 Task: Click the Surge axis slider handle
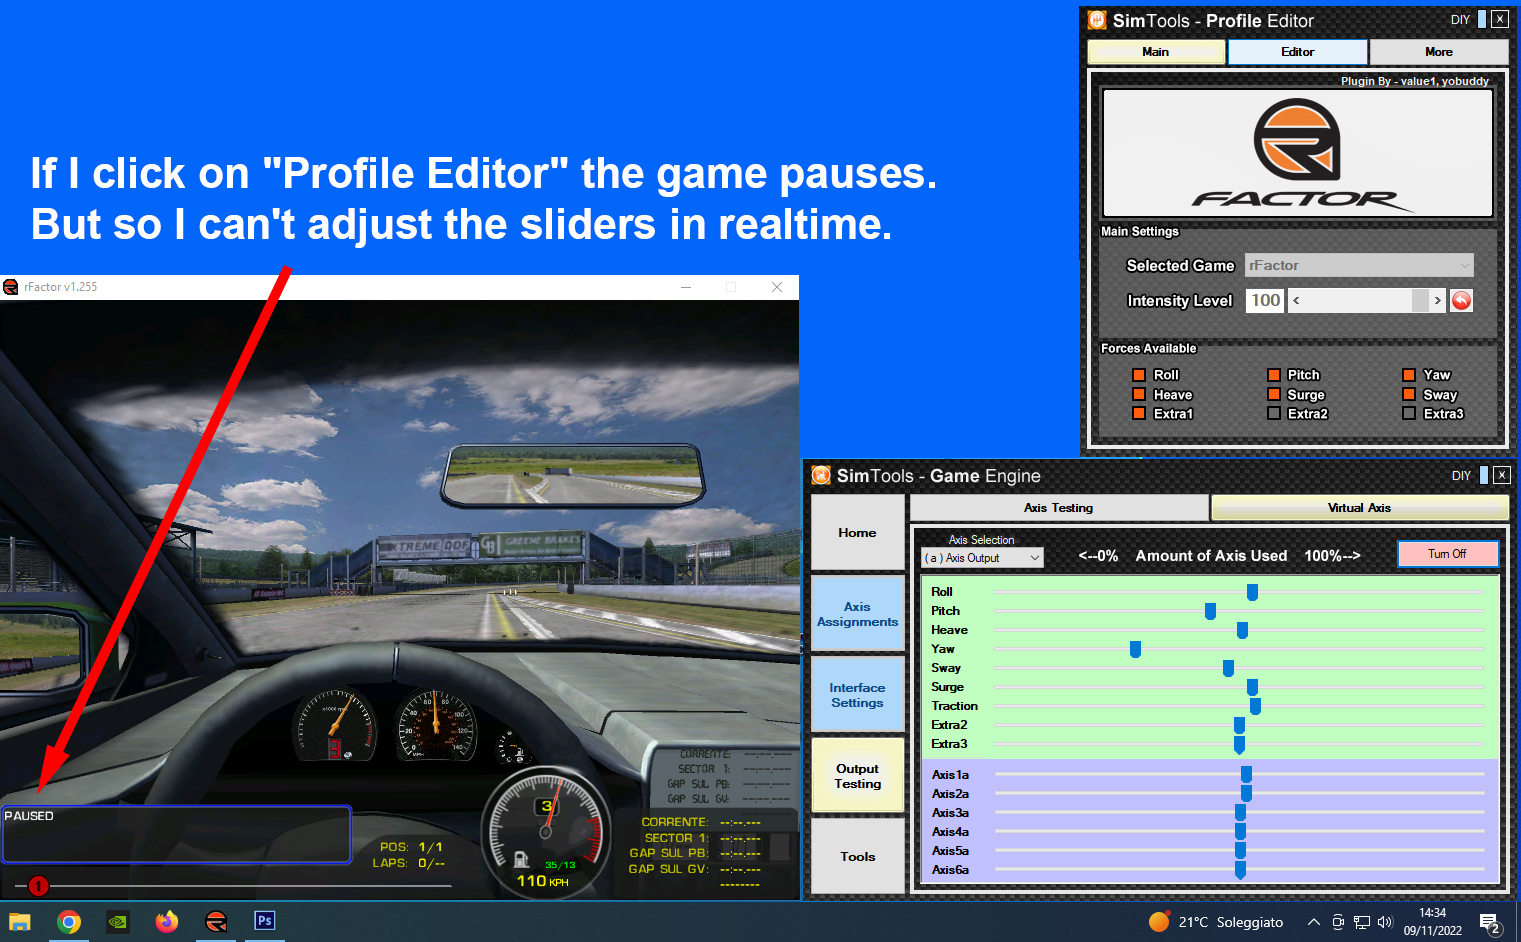[1252, 687]
